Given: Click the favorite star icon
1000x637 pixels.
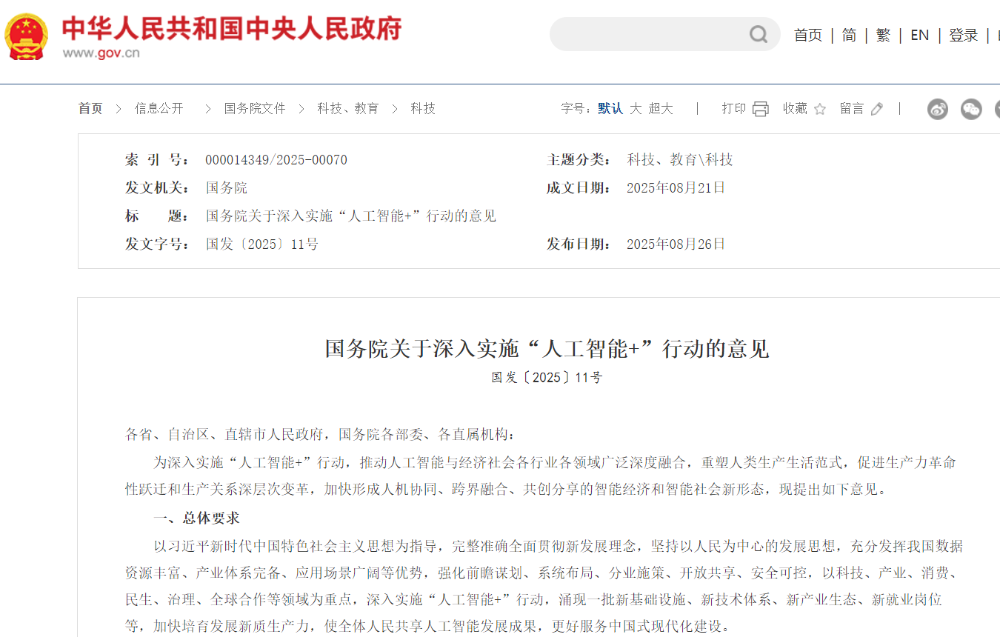Looking at the screenshot, I should 820,109.
